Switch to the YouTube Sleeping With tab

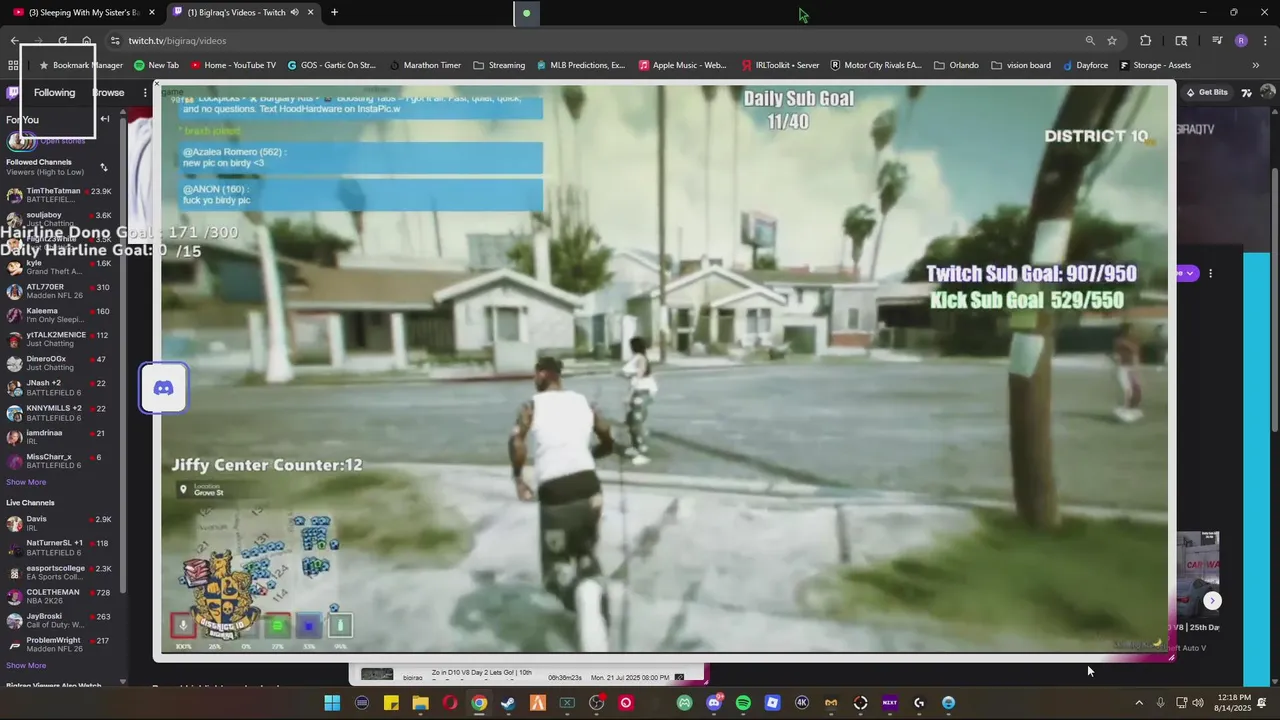[85, 12]
